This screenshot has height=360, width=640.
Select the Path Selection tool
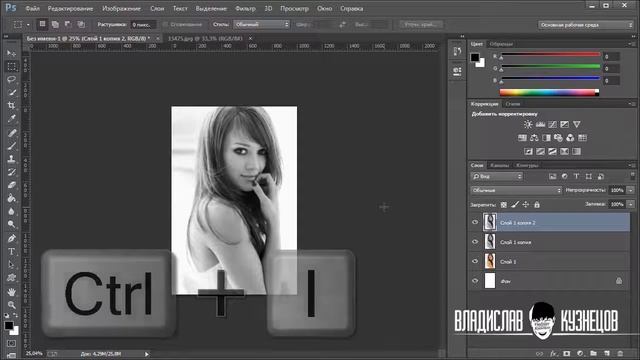pyautogui.click(x=11, y=264)
